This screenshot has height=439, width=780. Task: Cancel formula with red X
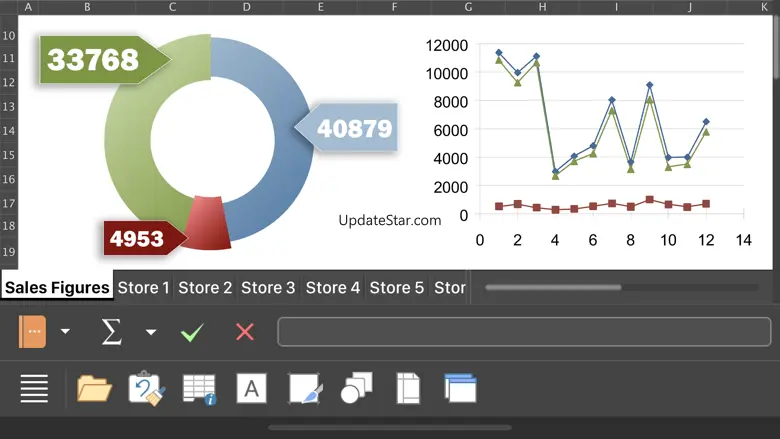point(245,332)
